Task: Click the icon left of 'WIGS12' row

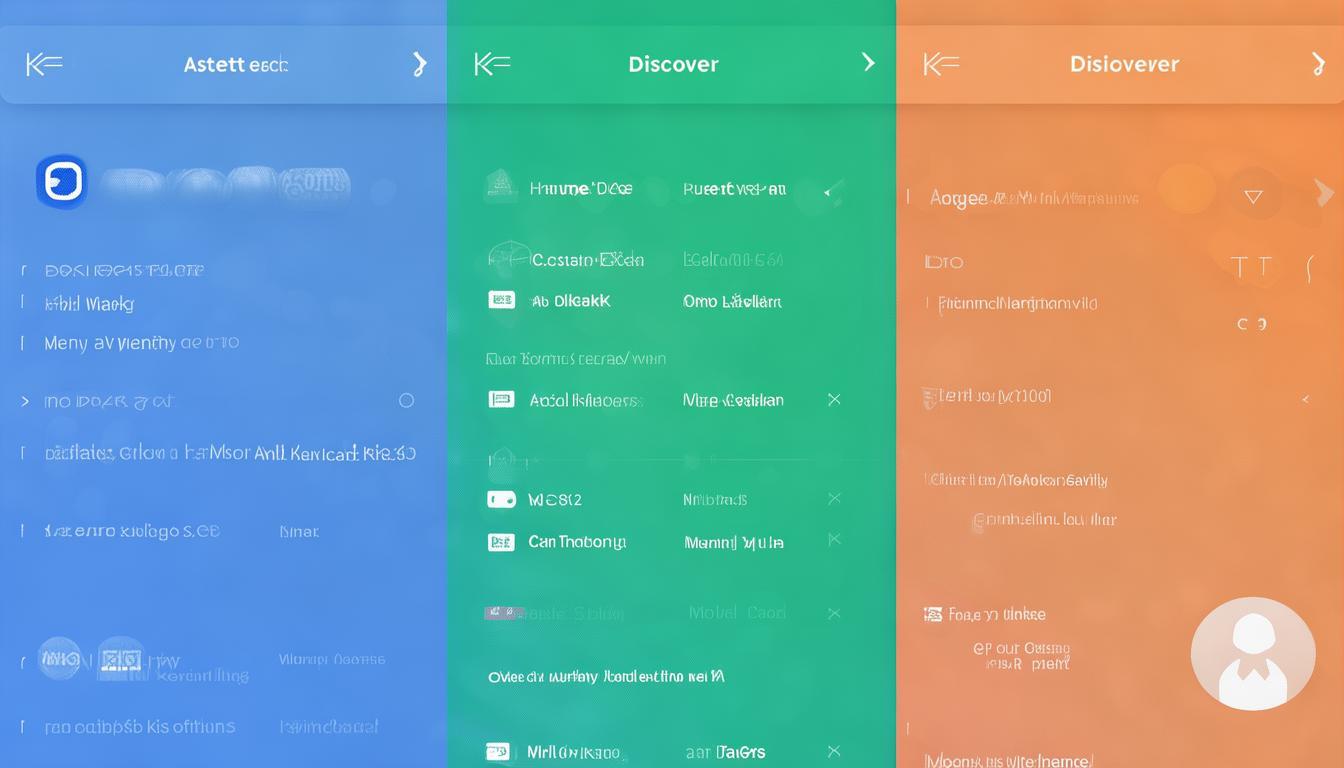Action: click(501, 499)
